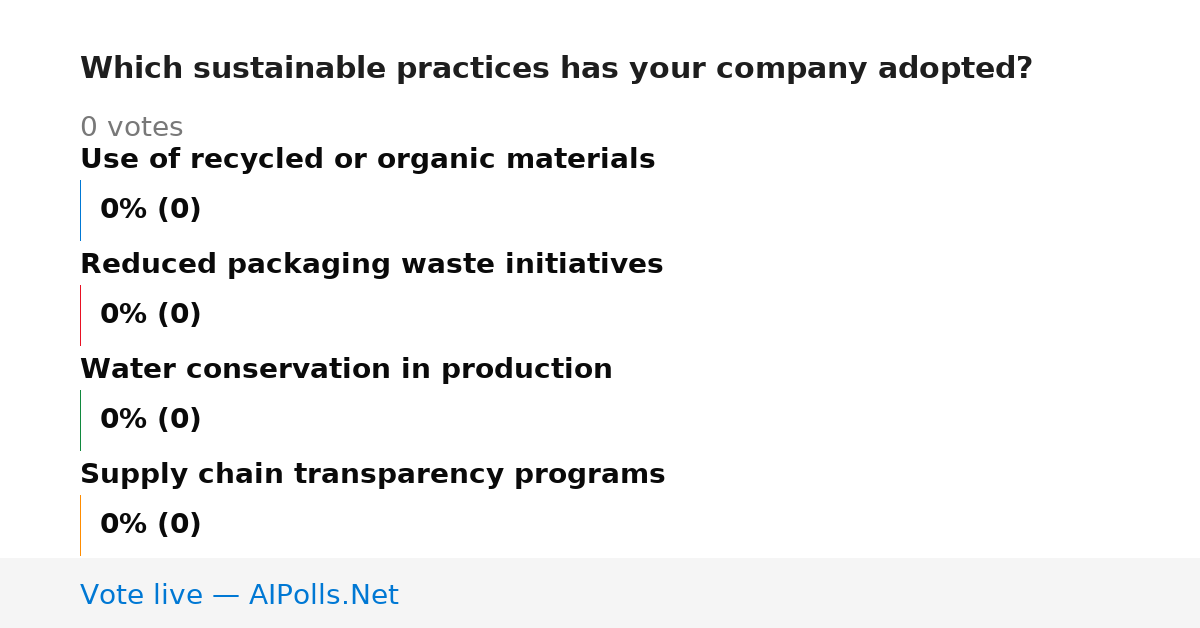Image resolution: width=1200 pixels, height=628 pixels.
Task: Pick 'Supply chain transparency programs' option
Action: click(372, 475)
